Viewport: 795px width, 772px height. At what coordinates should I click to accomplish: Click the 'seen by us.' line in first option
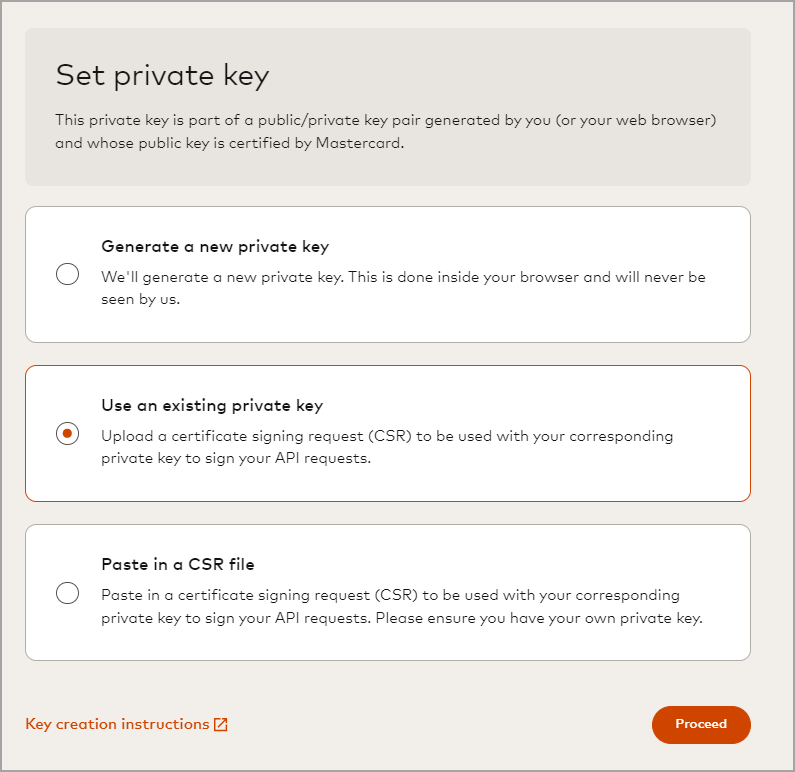141,299
